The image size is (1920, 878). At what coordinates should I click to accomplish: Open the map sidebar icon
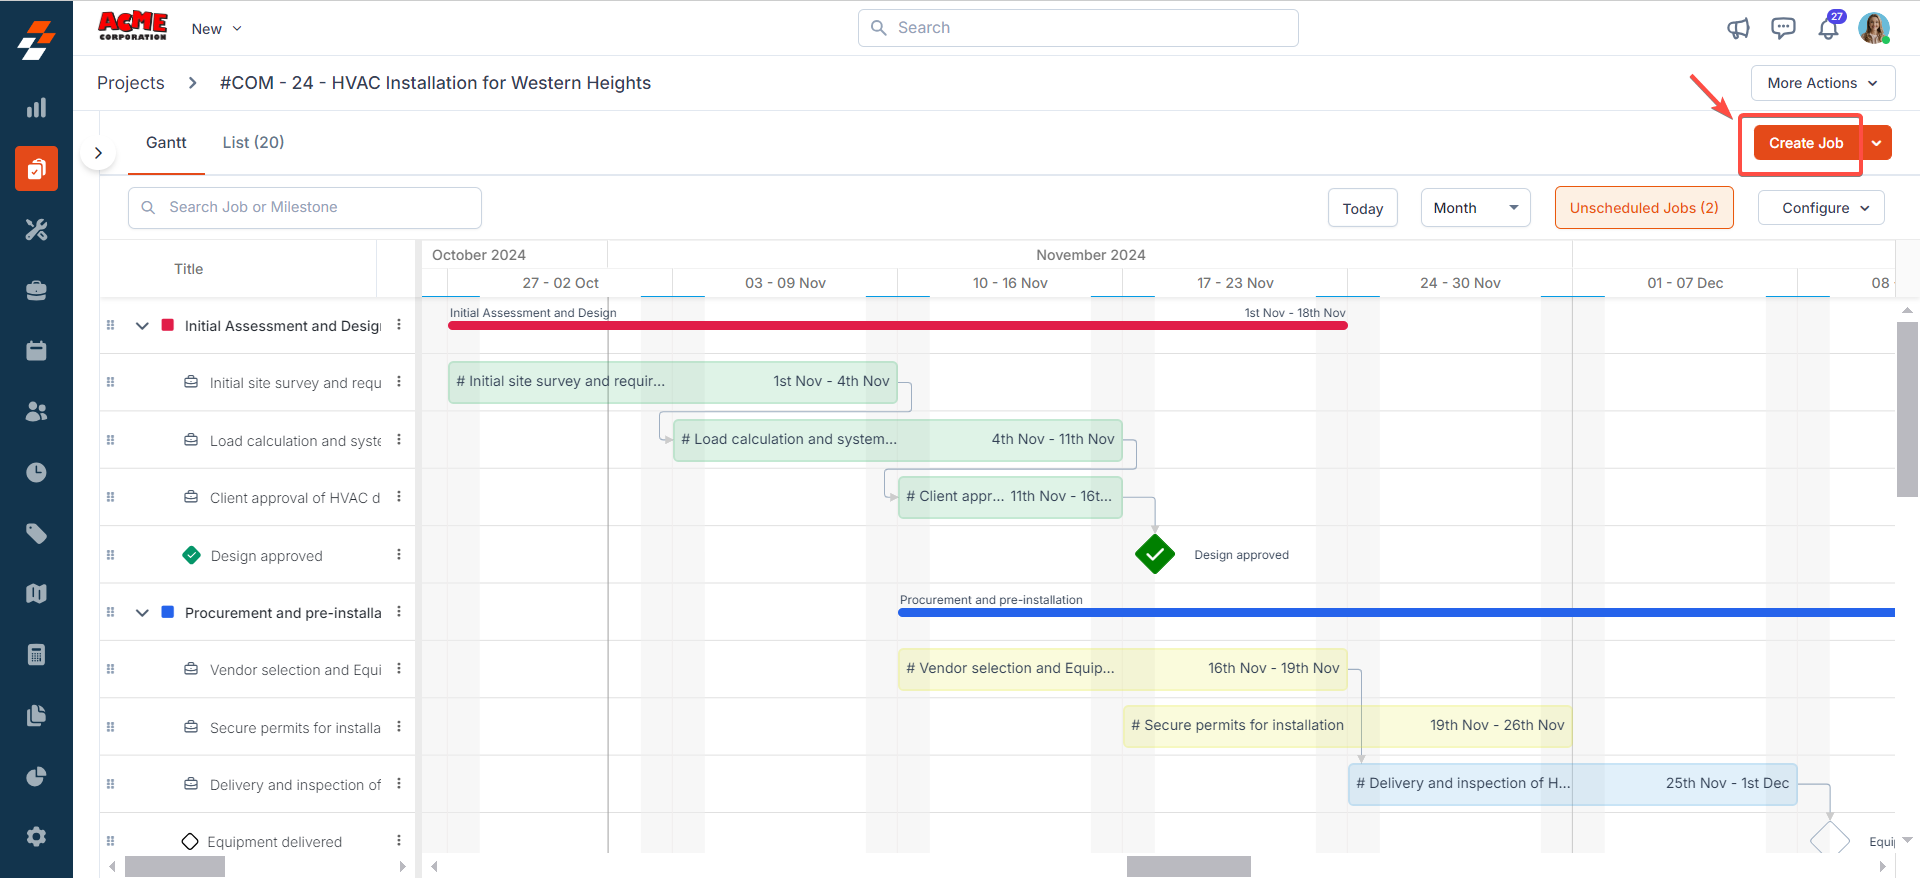click(36, 594)
